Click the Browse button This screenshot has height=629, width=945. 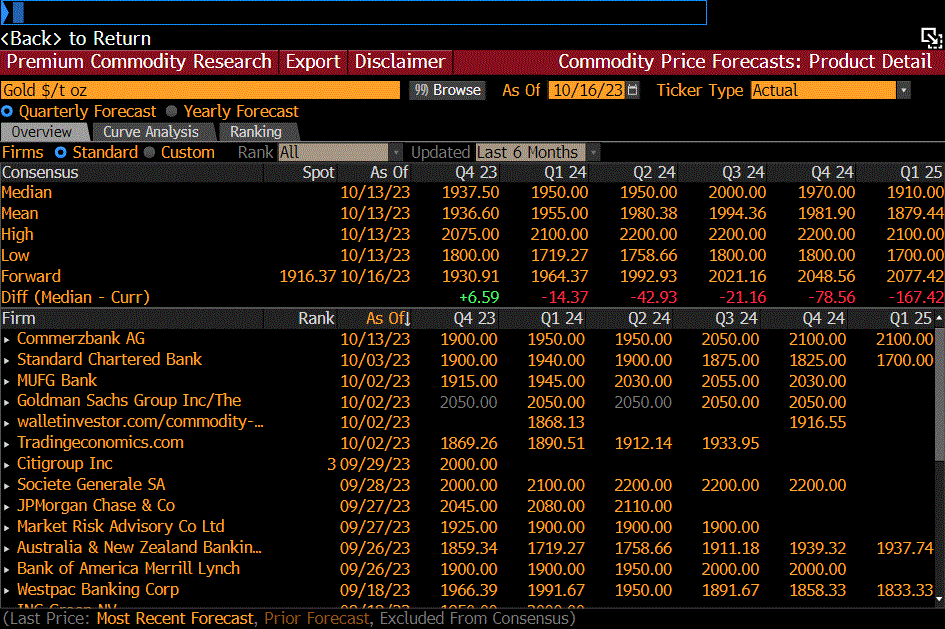pos(448,90)
